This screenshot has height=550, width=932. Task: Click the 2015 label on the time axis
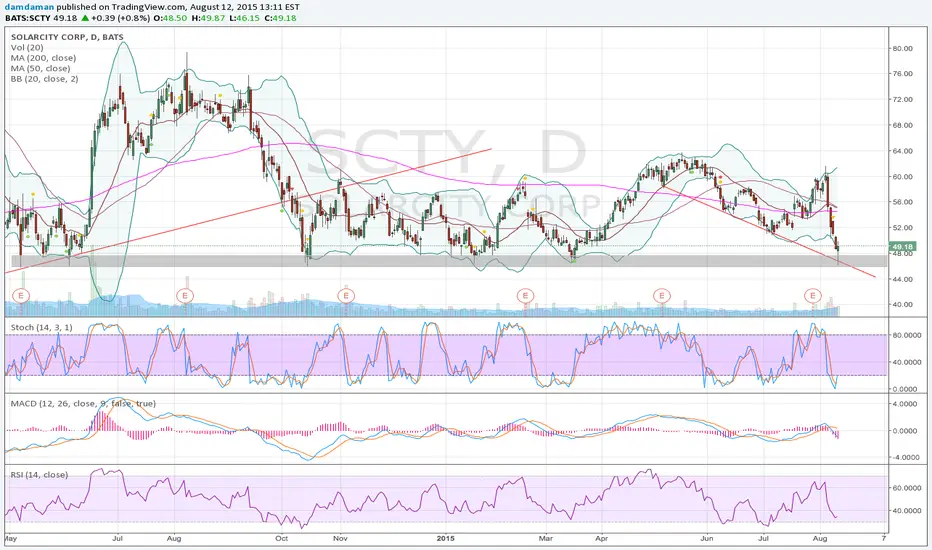pyautogui.click(x=445, y=539)
